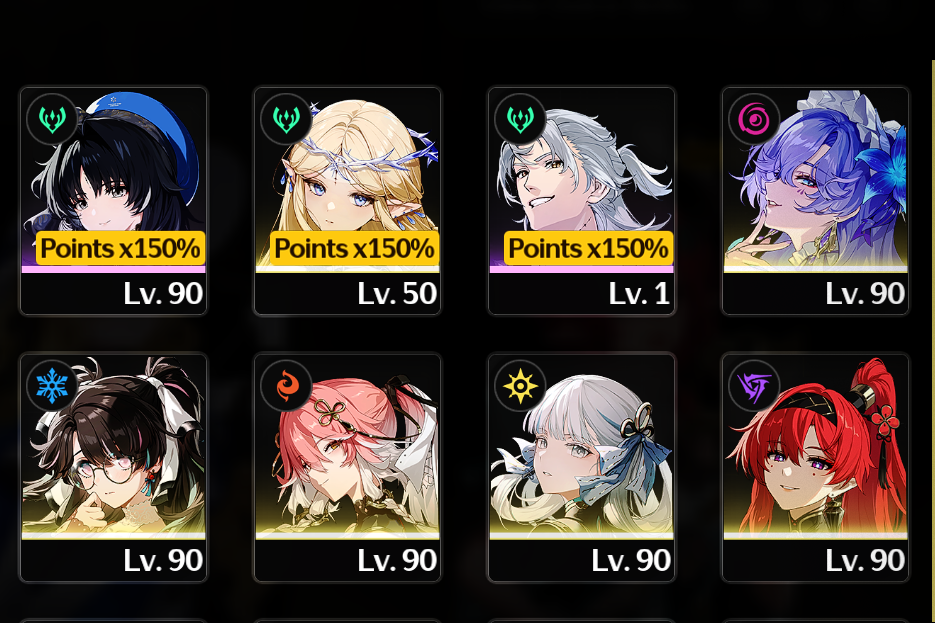Click the purple Electro element icon
935x623 pixels.
[754, 386]
